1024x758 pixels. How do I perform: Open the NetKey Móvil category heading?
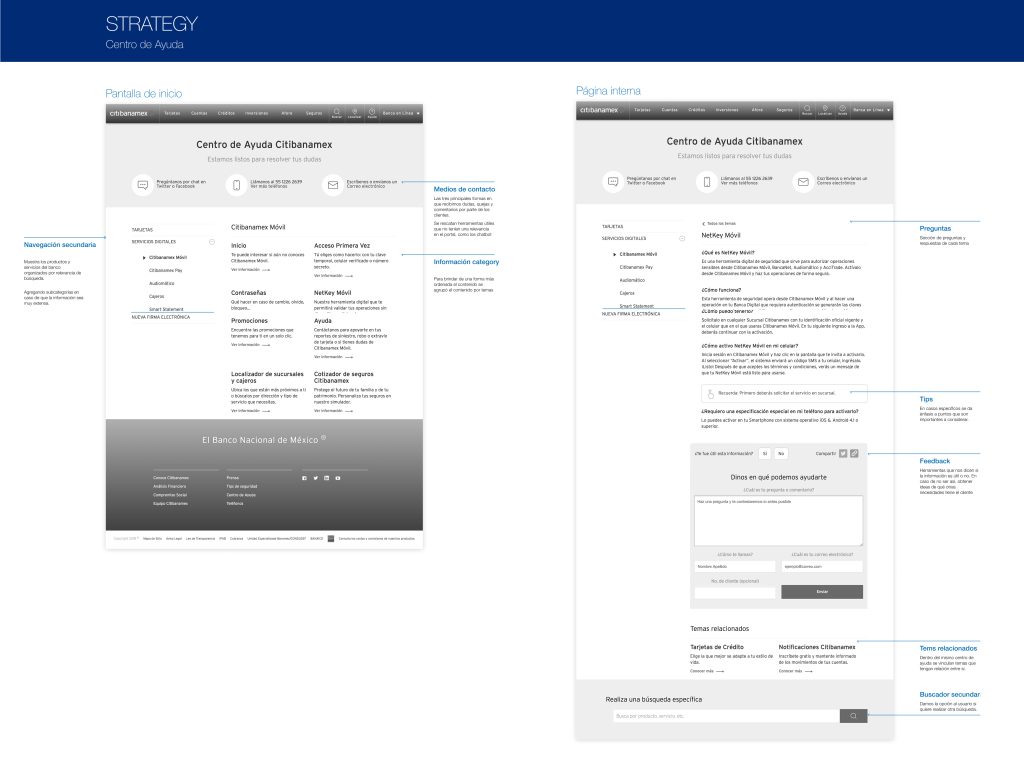[x=332, y=292]
